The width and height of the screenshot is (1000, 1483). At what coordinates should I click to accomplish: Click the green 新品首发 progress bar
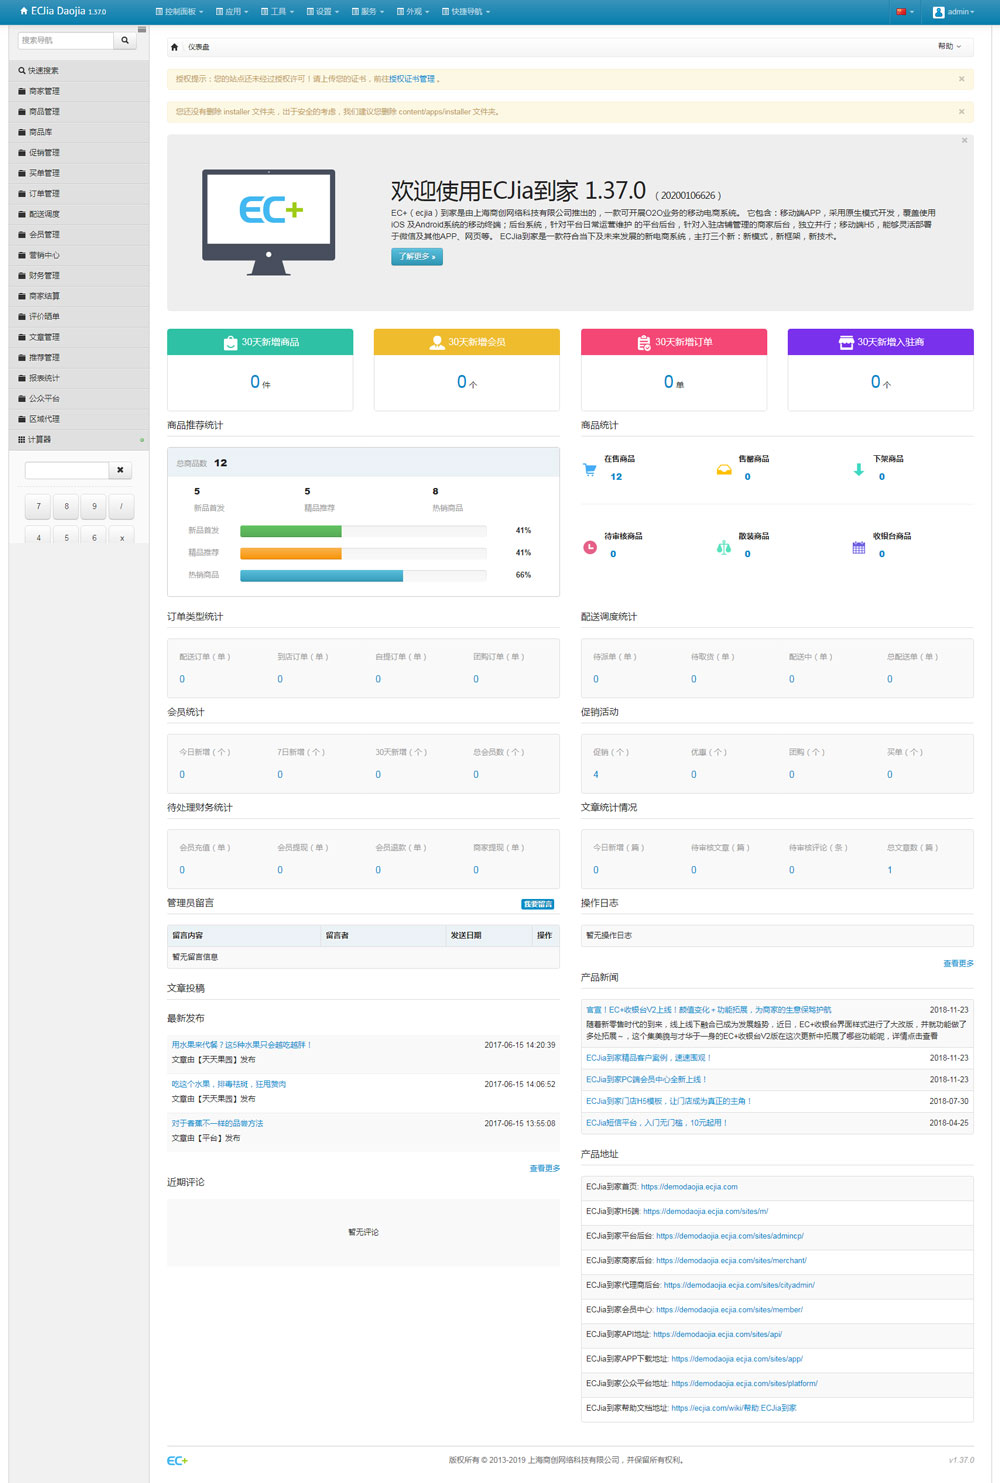click(x=291, y=531)
